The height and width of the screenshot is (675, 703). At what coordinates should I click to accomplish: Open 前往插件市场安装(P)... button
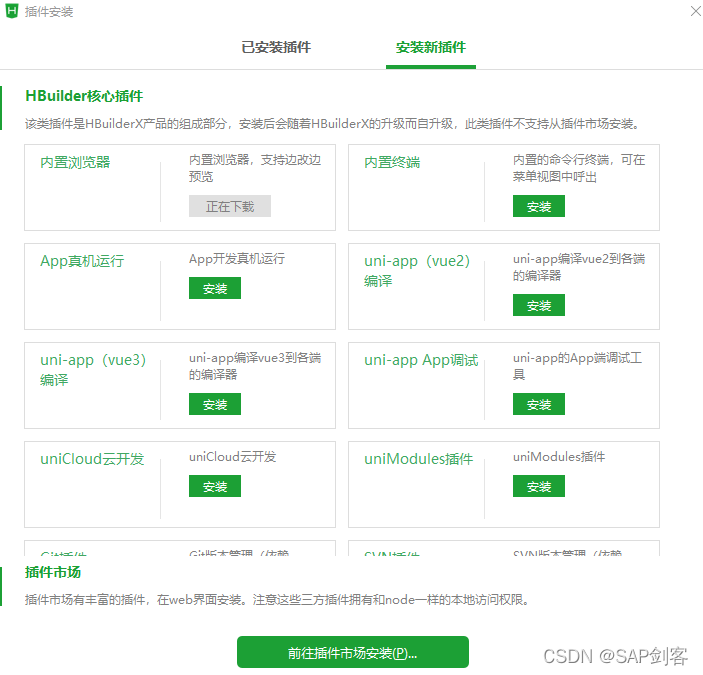click(x=353, y=652)
